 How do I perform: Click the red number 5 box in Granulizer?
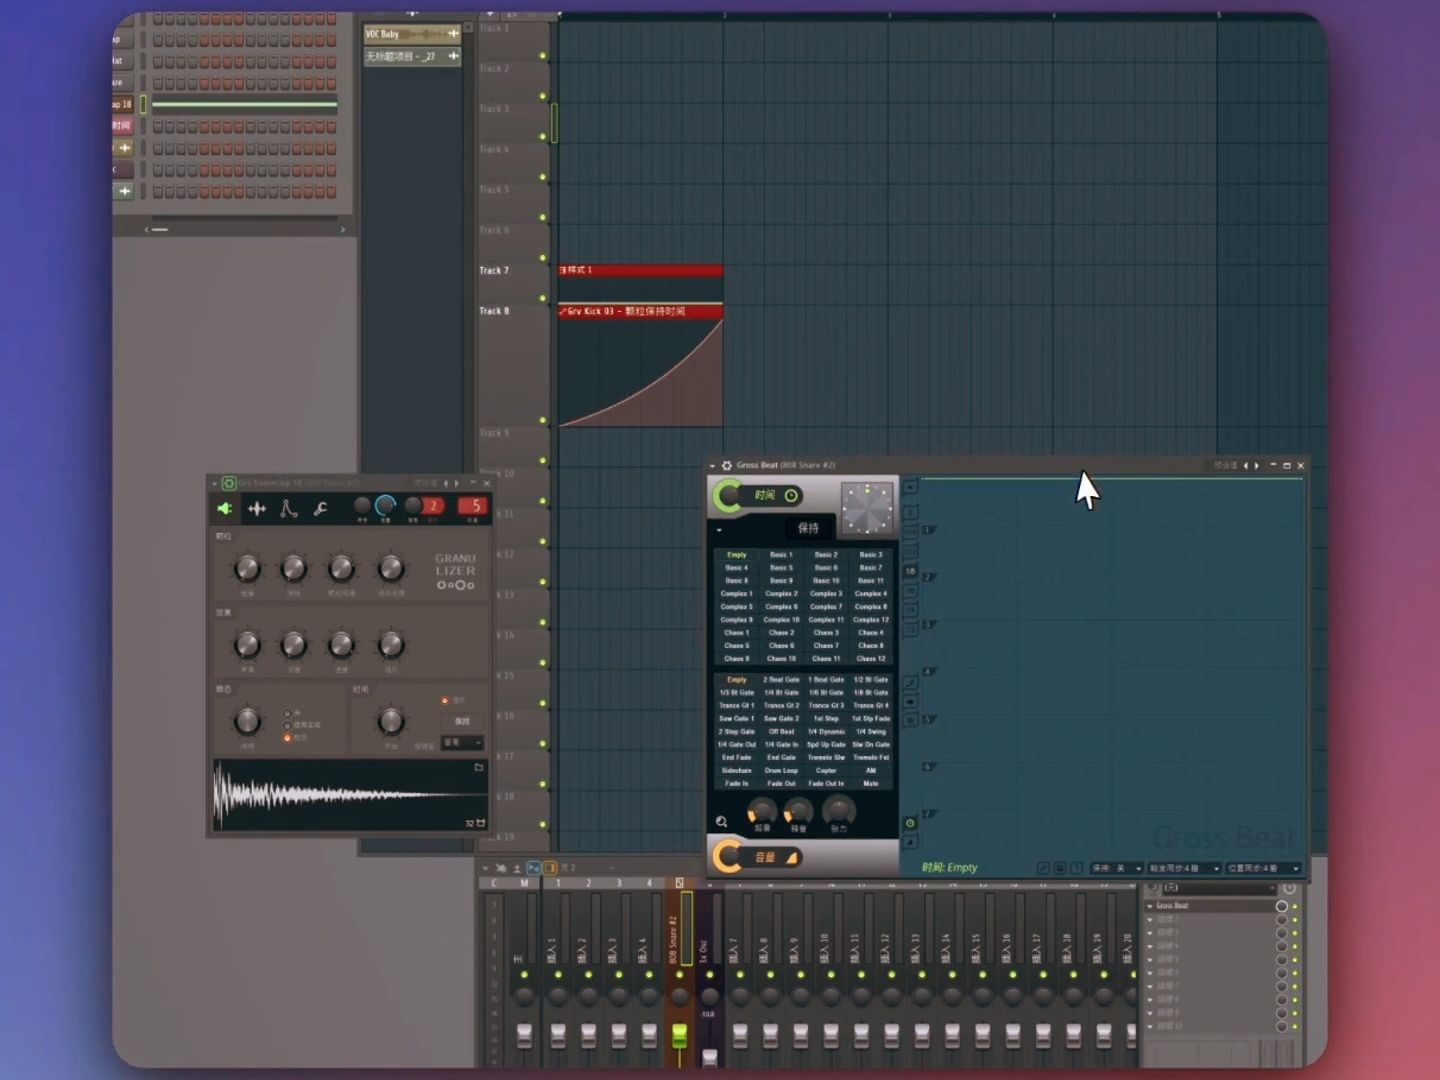tap(473, 506)
